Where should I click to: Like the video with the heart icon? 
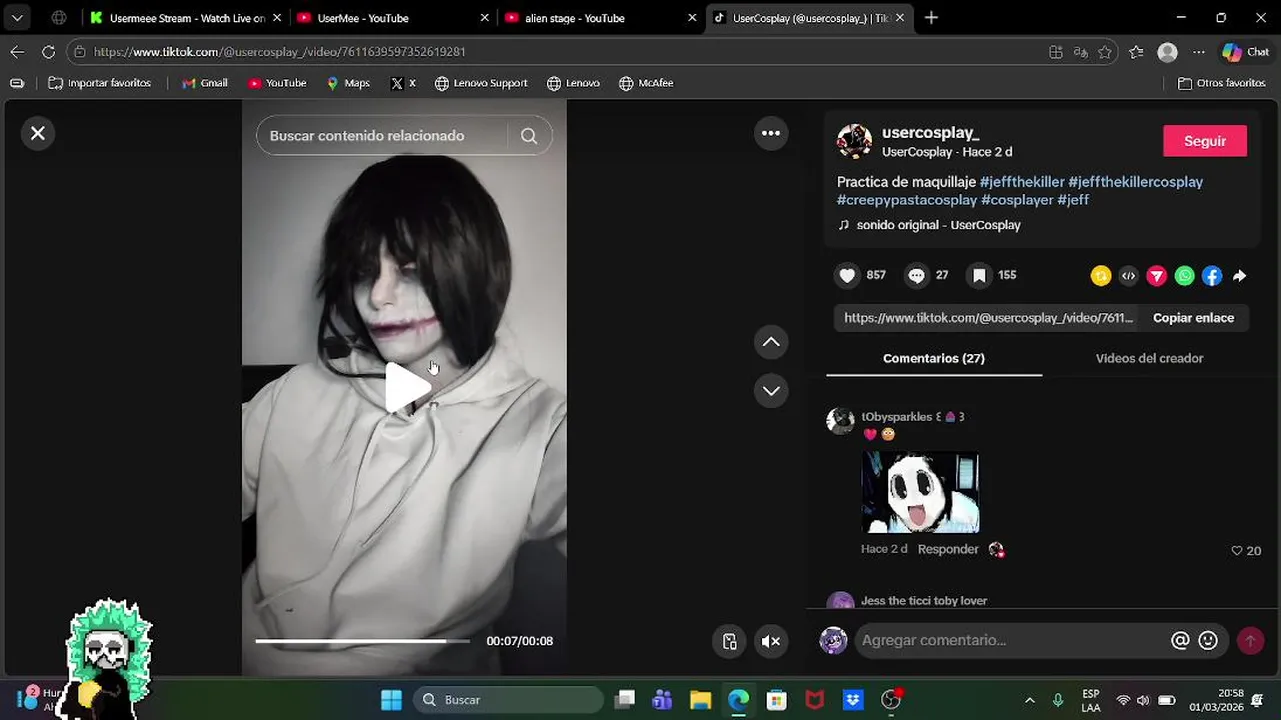coord(847,276)
